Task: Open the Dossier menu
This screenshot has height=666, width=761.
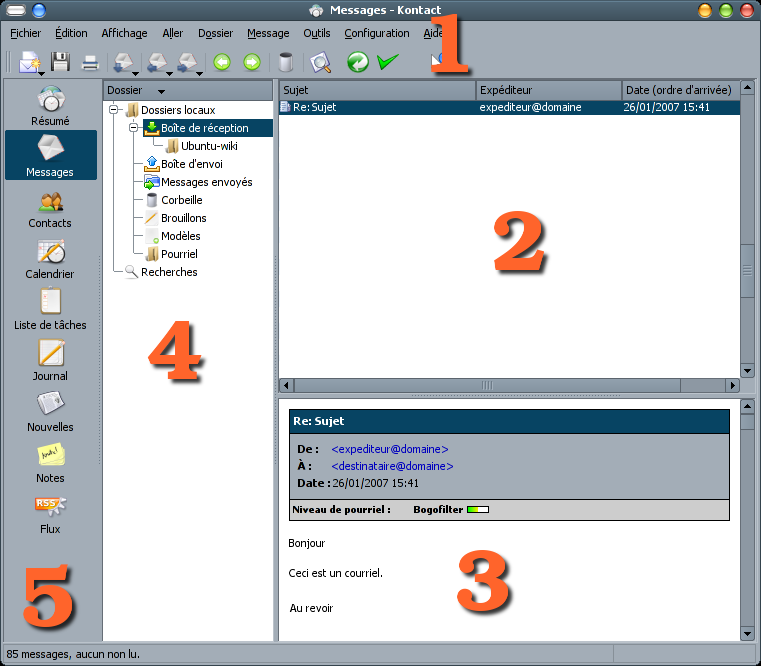Action: click(215, 33)
